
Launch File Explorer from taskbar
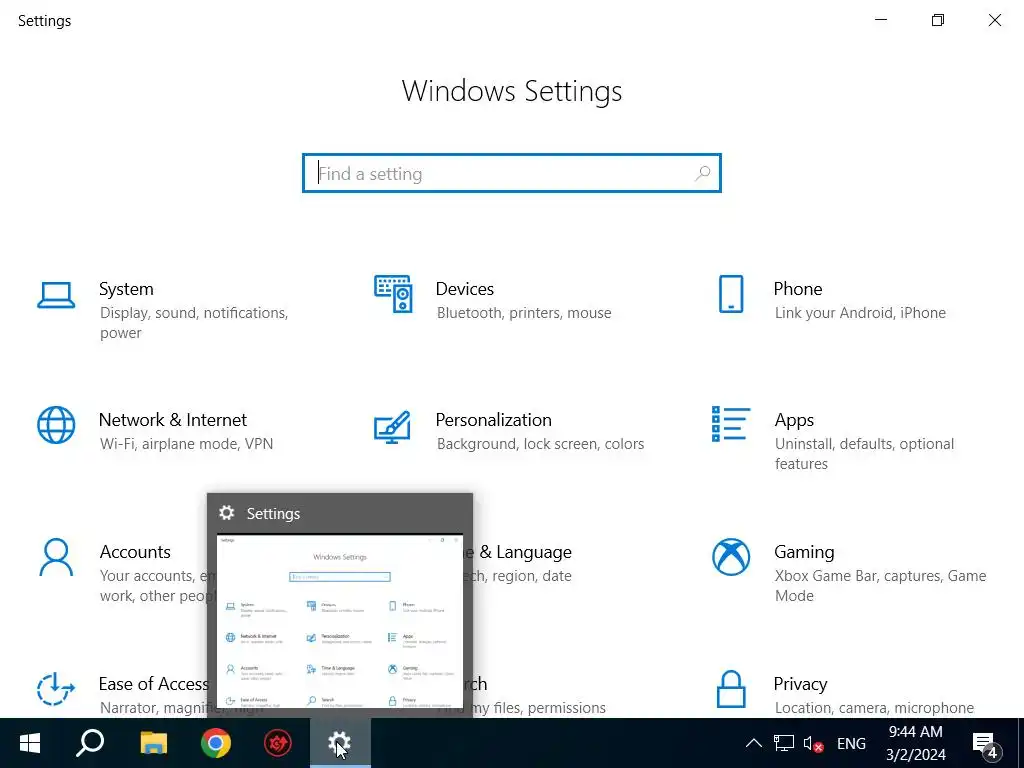[153, 743]
